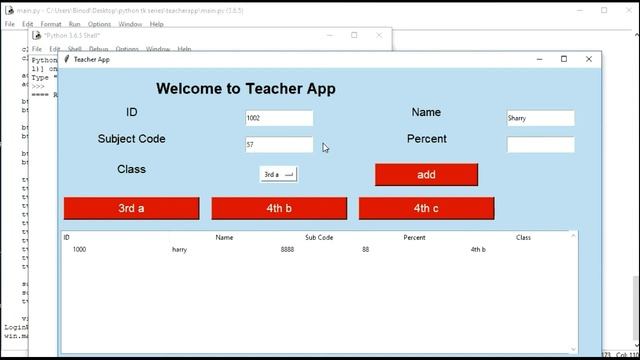Close the Teacher App window
Viewport: 640px width, 360px height.
click(x=589, y=59)
